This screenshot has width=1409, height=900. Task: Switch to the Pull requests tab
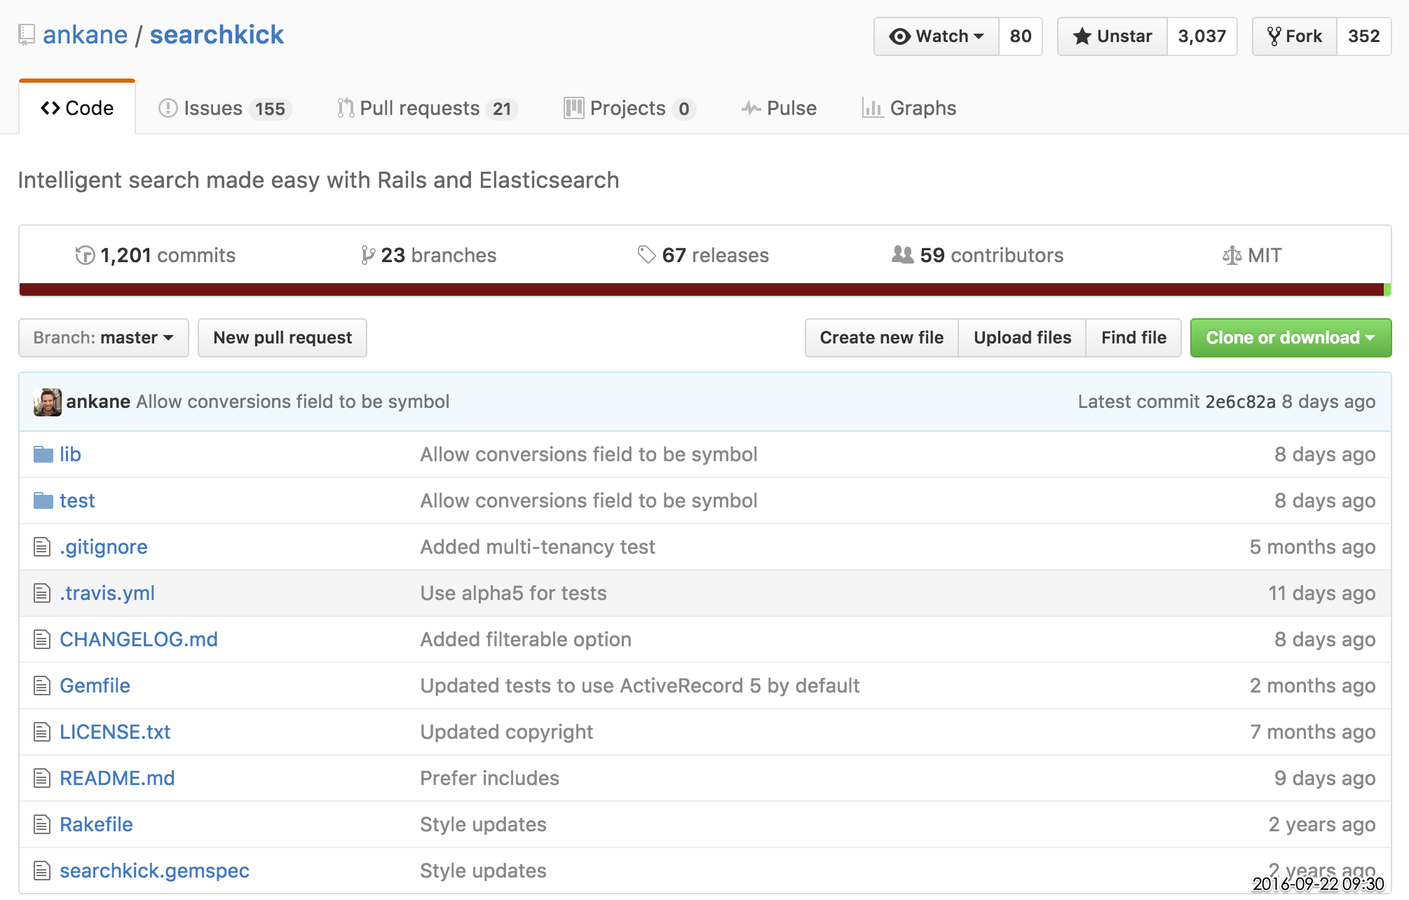[x=428, y=108]
